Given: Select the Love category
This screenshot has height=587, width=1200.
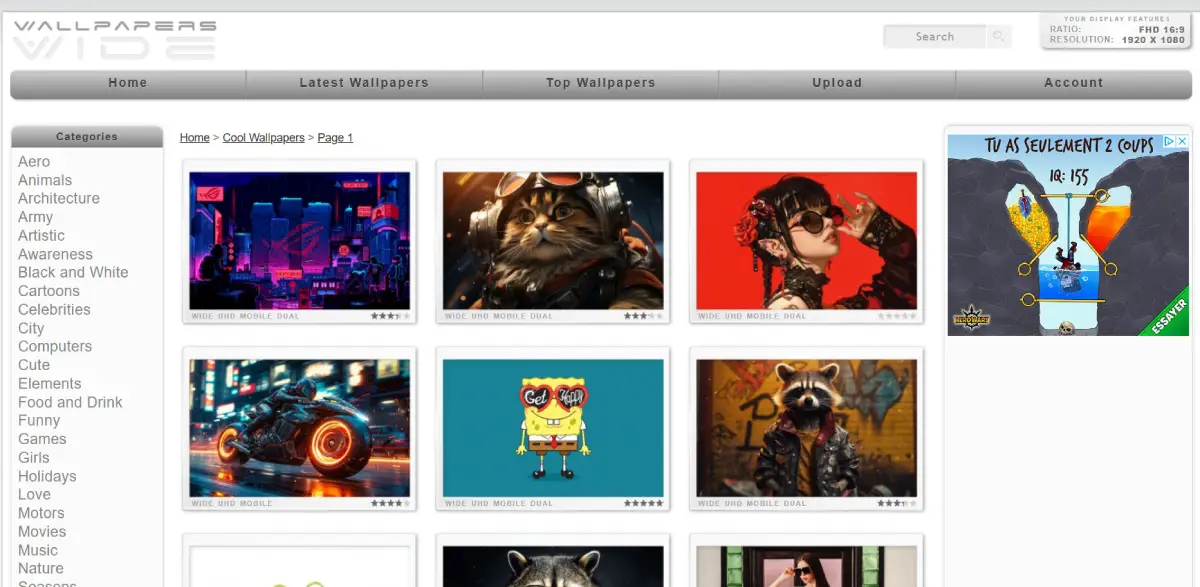Looking at the screenshot, I should [34, 495].
